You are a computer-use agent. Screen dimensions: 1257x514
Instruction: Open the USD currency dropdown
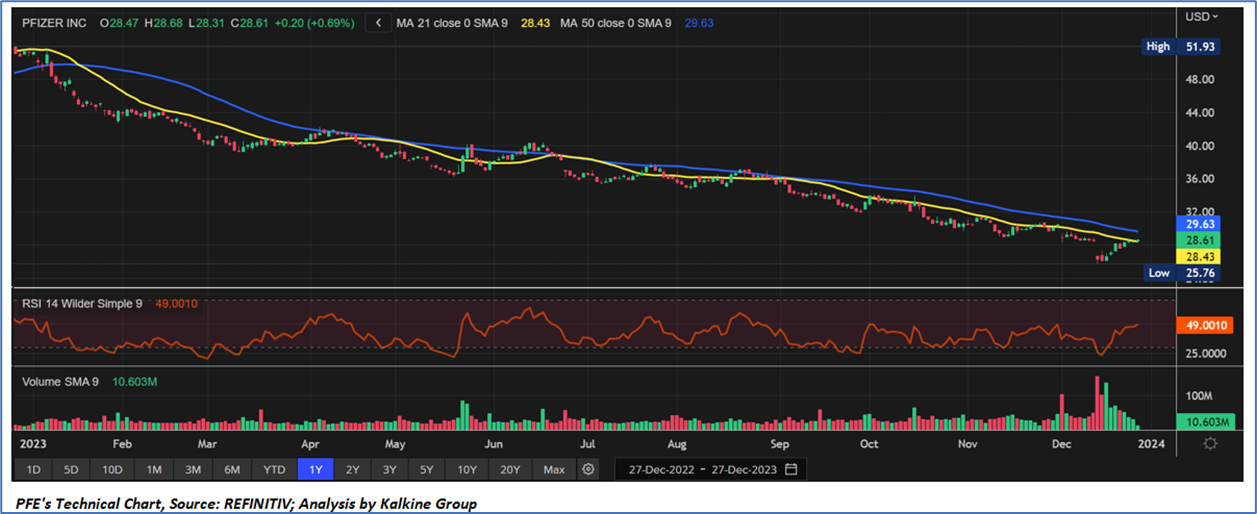1201,17
